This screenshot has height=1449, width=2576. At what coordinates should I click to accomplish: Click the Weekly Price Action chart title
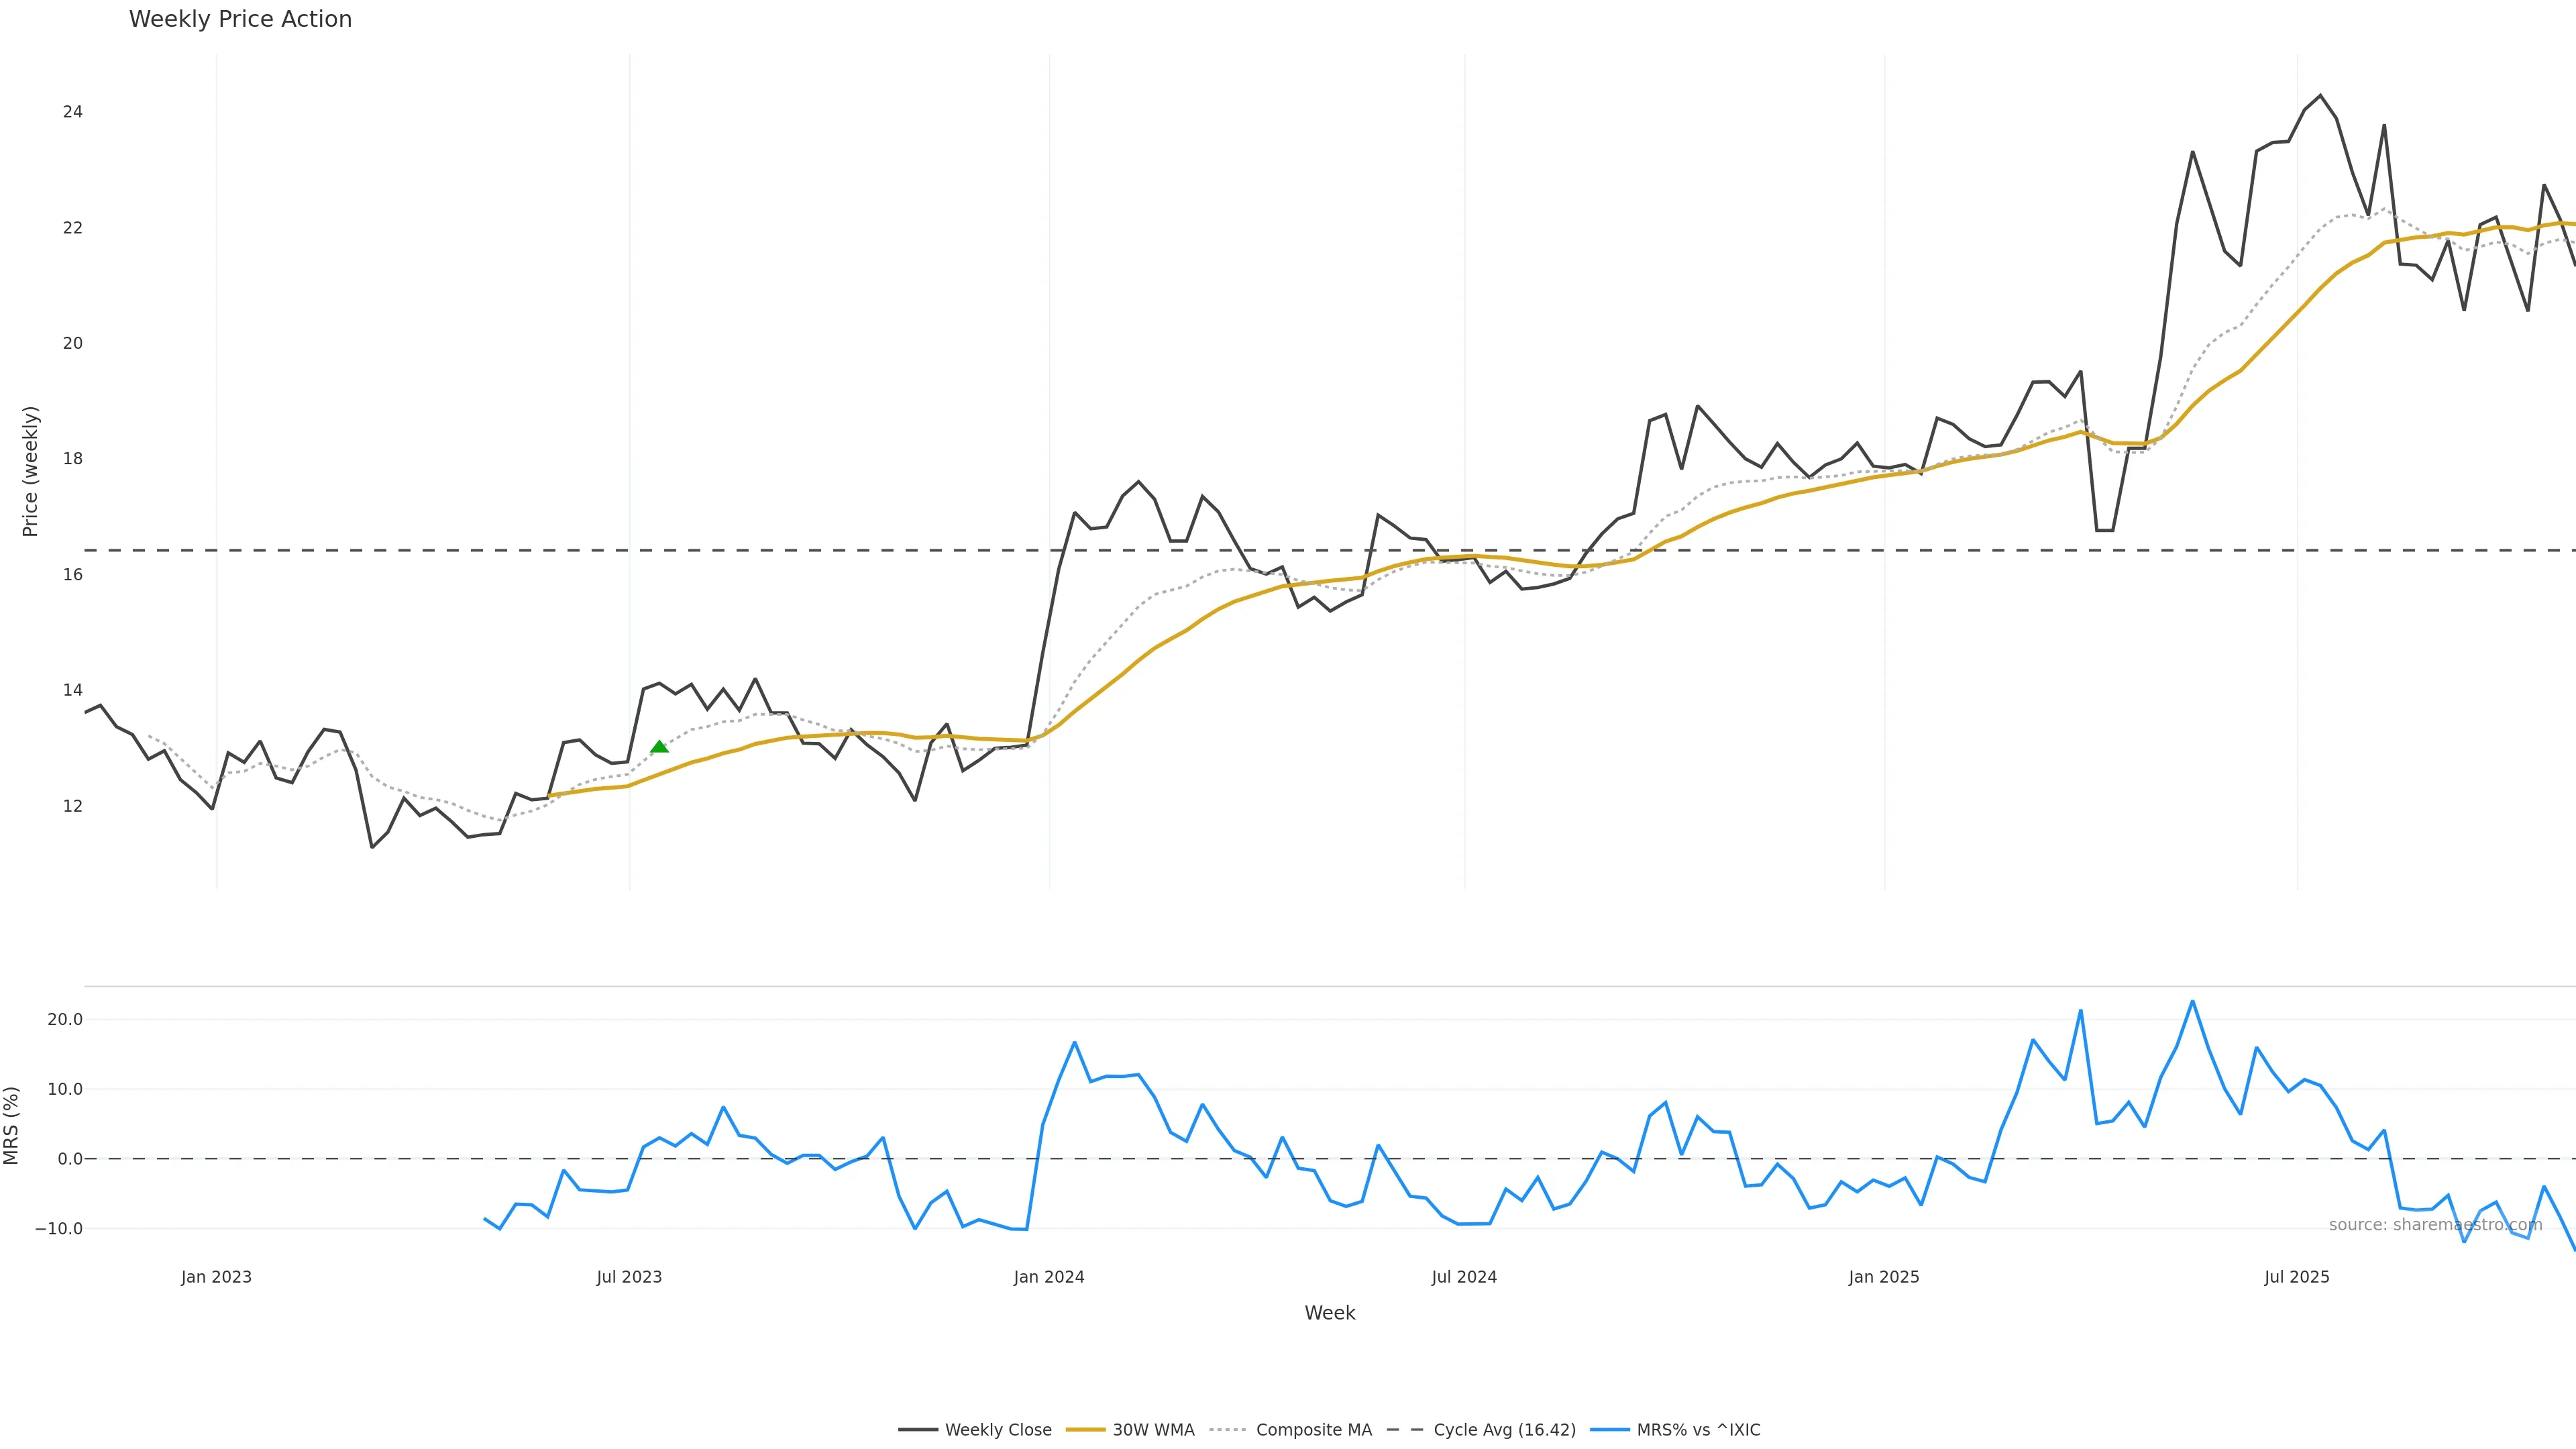(x=240, y=19)
